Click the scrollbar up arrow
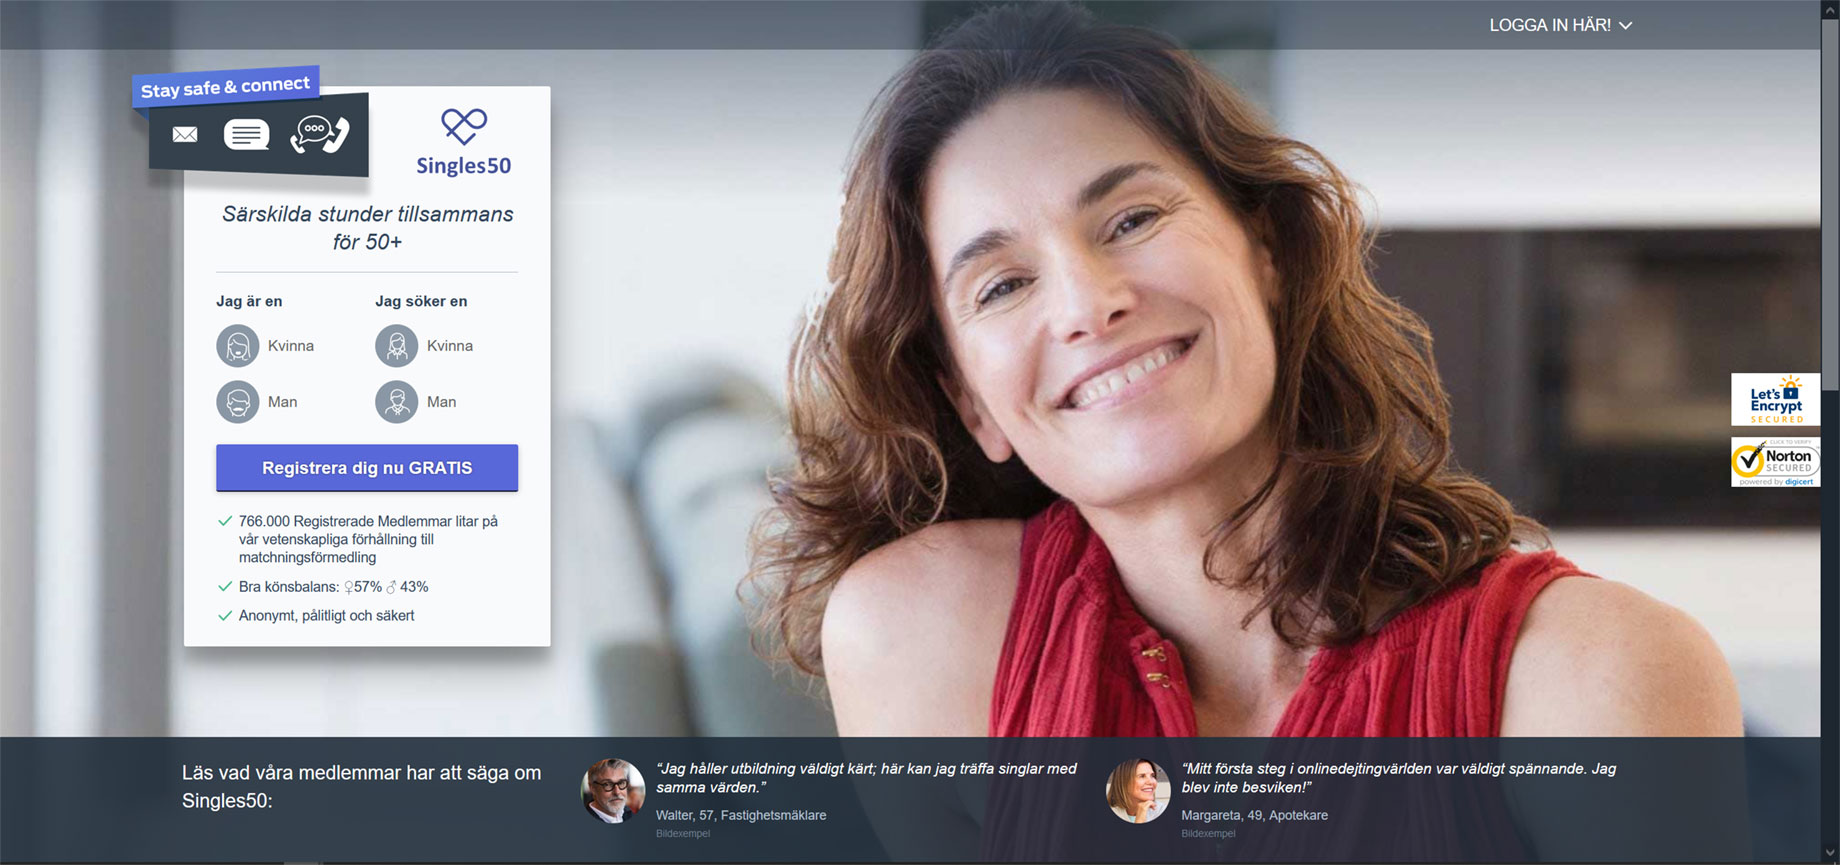The width and height of the screenshot is (1840, 865). (1830, 8)
